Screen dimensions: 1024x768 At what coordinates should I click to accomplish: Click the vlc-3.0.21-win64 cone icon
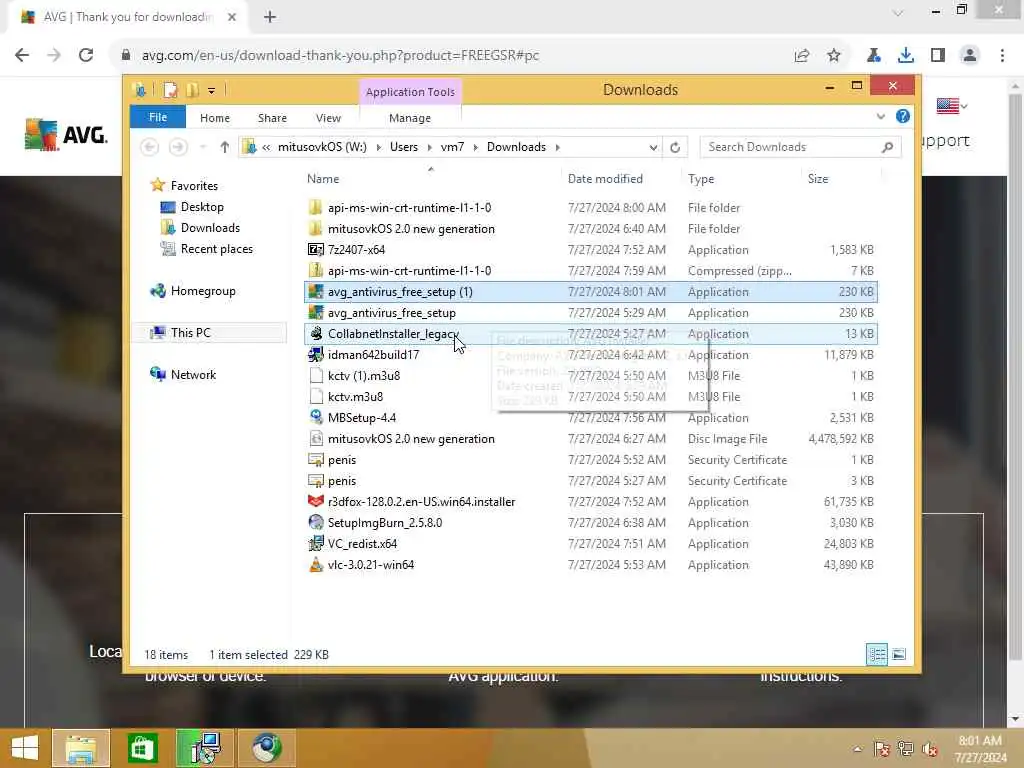coord(315,564)
